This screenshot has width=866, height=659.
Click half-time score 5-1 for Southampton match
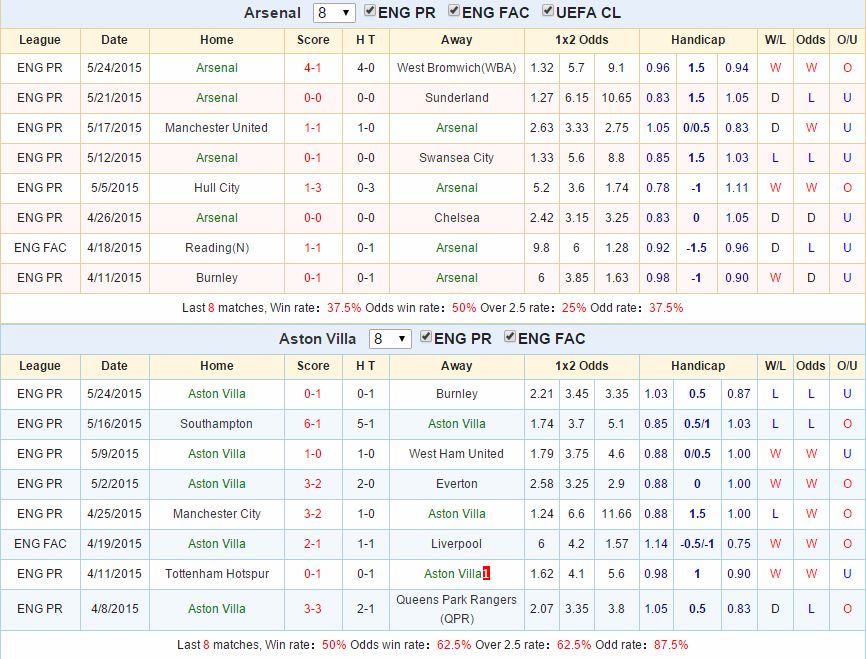coord(366,424)
